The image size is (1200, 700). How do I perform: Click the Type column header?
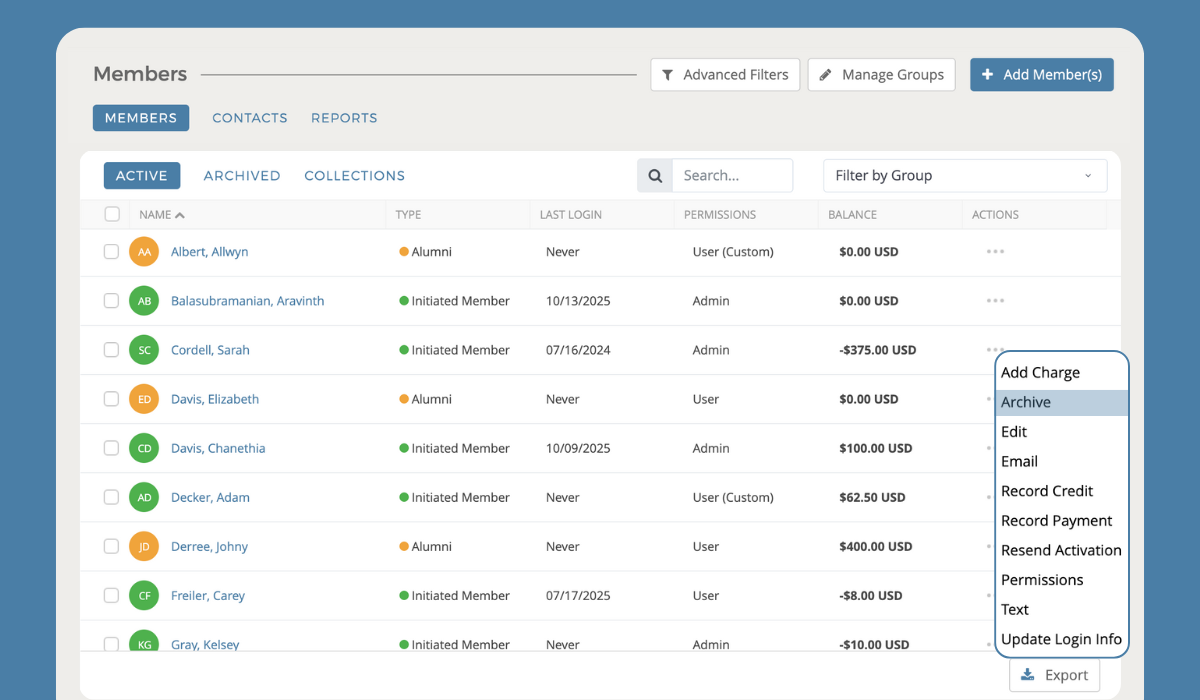click(408, 215)
